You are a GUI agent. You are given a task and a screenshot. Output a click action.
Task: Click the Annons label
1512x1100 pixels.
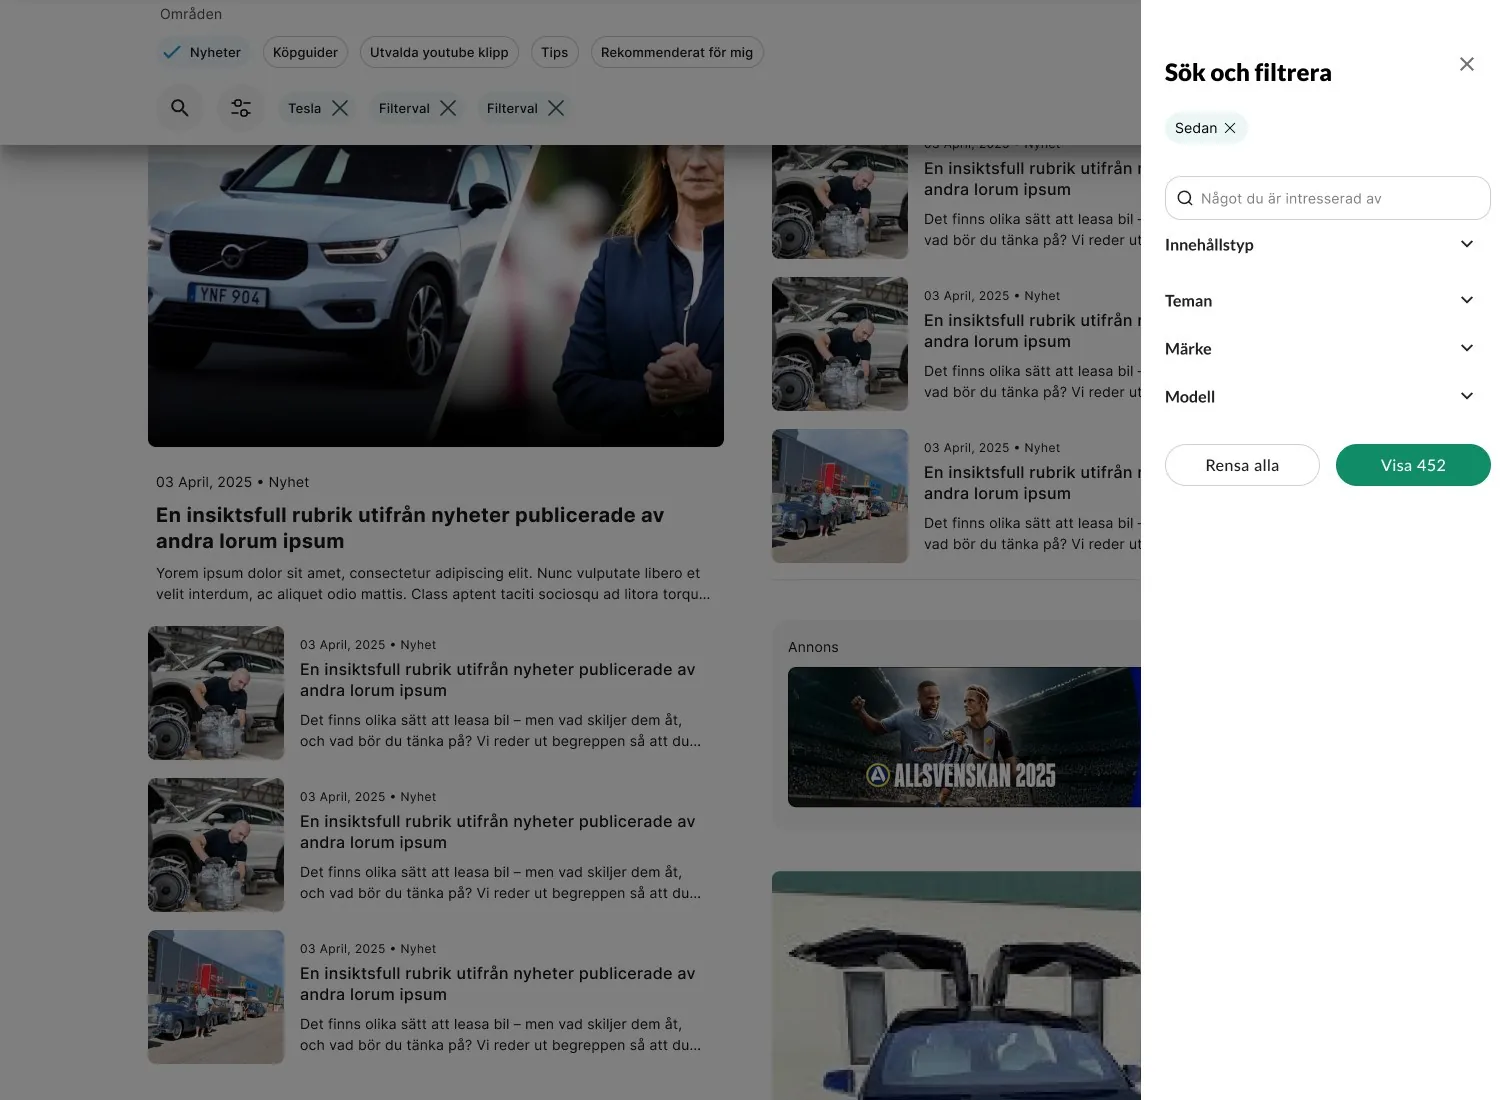813,647
